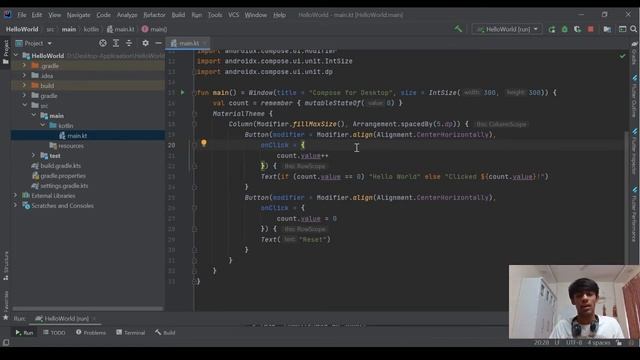Expand External Libraries node

tap(16, 196)
